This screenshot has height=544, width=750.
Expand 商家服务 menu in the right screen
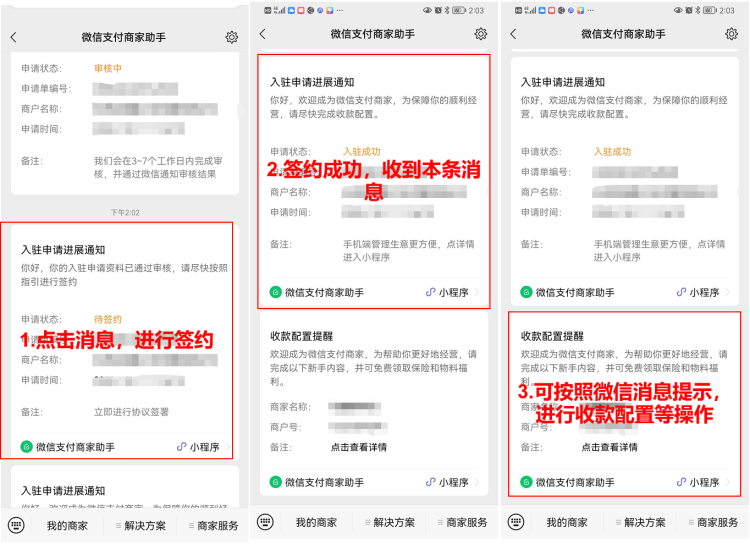pyautogui.click(x=712, y=522)
